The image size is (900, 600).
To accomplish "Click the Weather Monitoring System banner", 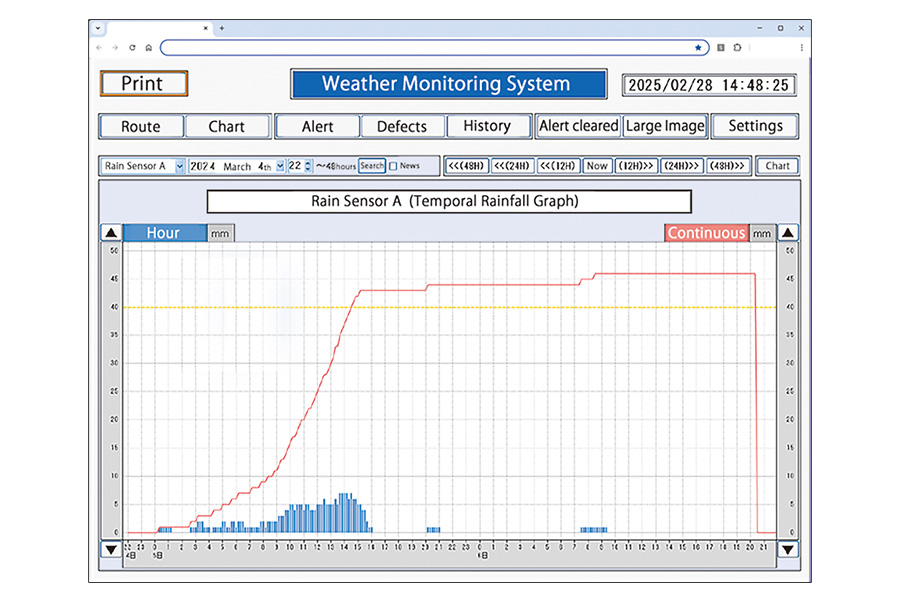I will point(448,84).
